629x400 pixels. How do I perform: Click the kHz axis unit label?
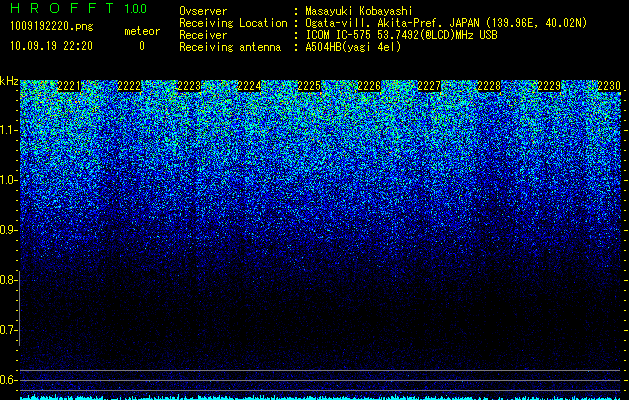coord(9,81)
